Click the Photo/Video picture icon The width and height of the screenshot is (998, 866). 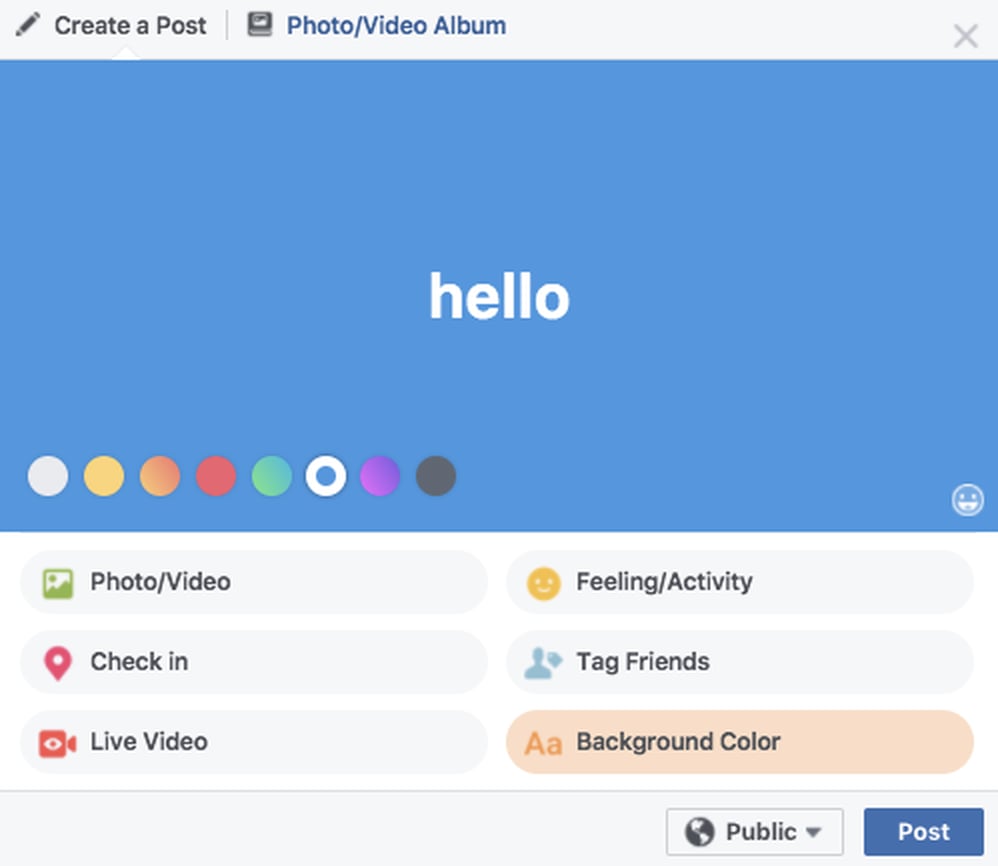click(59, 581)
